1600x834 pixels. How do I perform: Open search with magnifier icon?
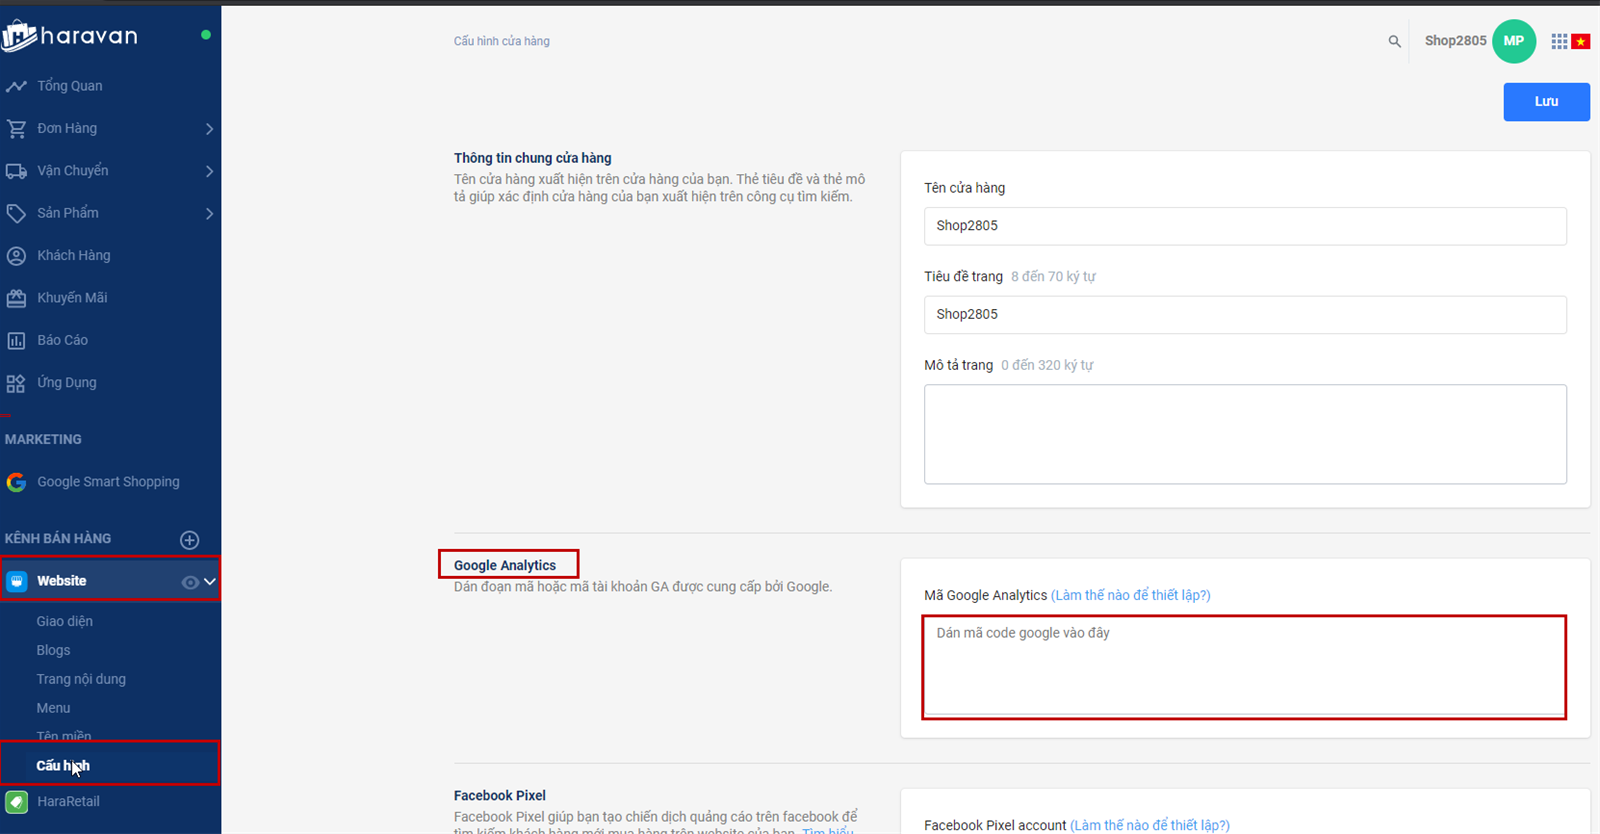click(1394, 41)
